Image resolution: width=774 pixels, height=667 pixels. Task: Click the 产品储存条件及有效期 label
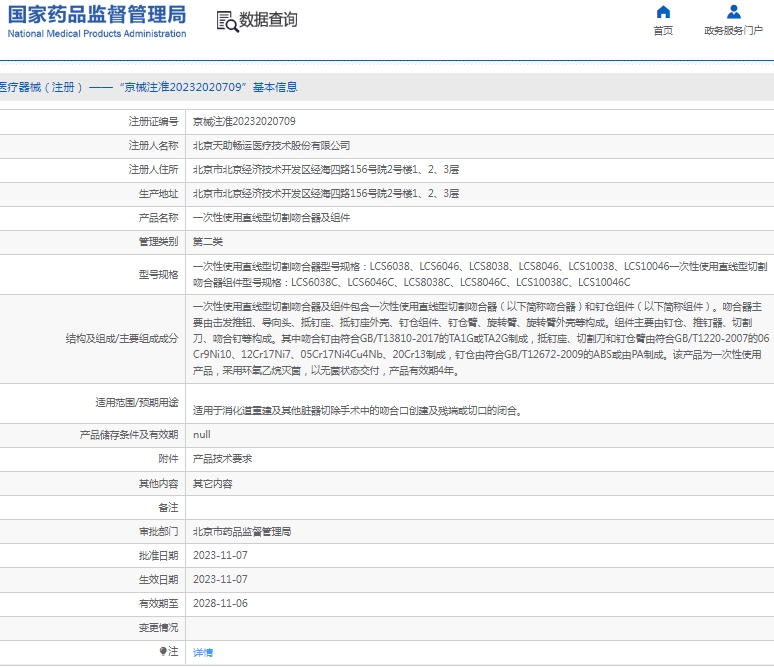point(129,435)
